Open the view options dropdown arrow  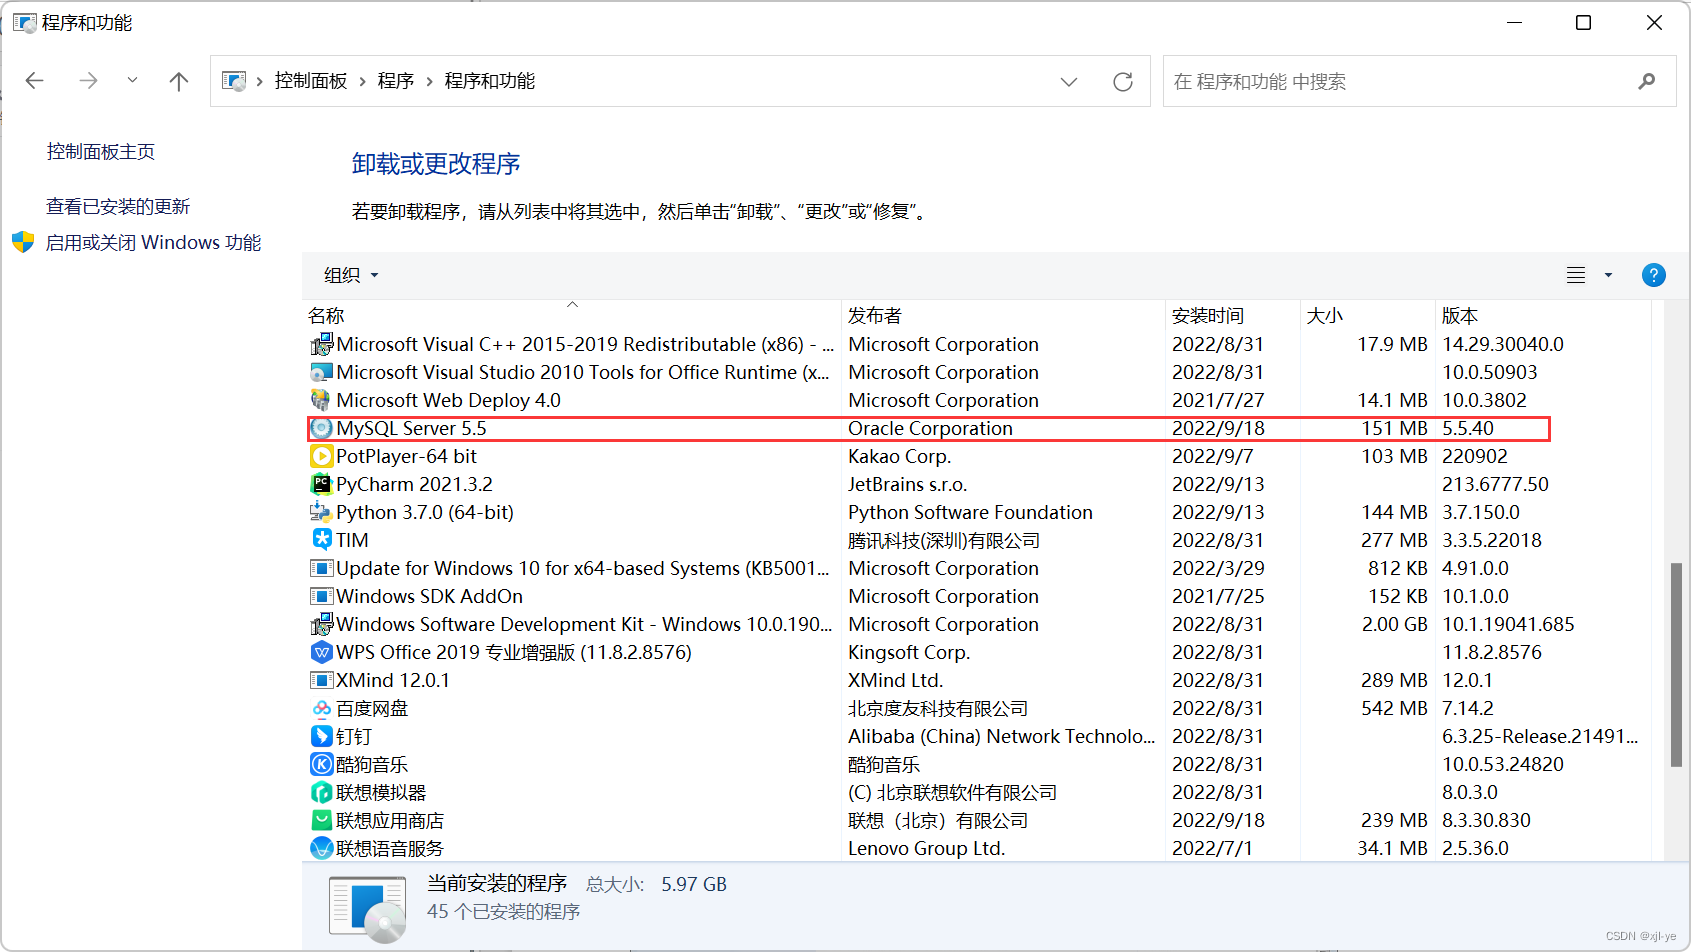tap(1608, 275)
